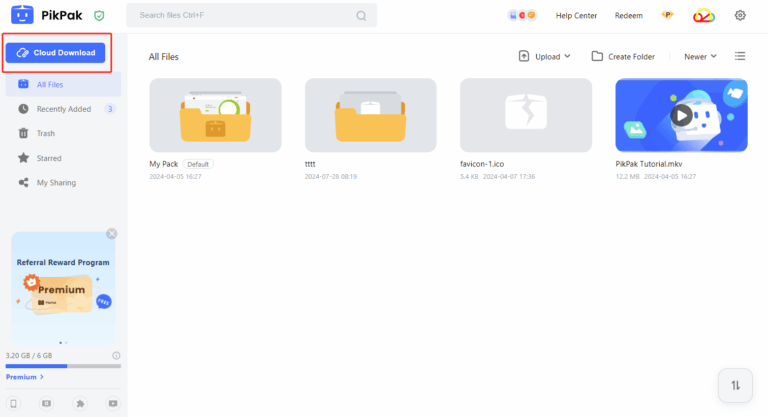The height and width of the screenshot is (417, 768).
Task: Click the Create Folder button
Action: [x=623, y=56]
